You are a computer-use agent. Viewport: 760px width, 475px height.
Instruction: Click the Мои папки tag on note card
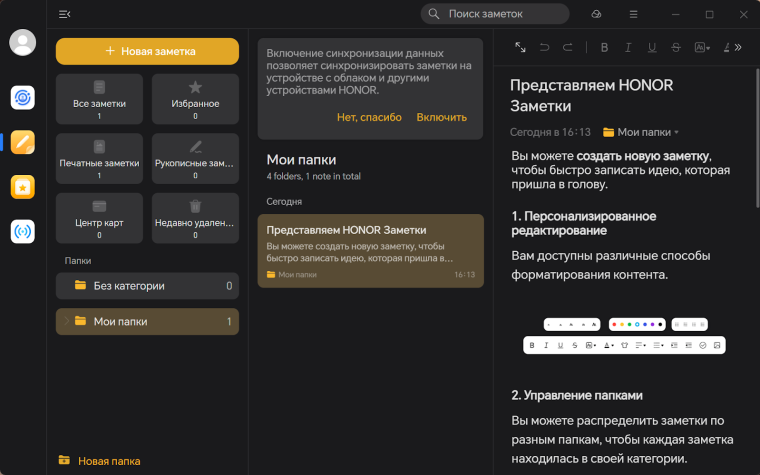[292, 275]
